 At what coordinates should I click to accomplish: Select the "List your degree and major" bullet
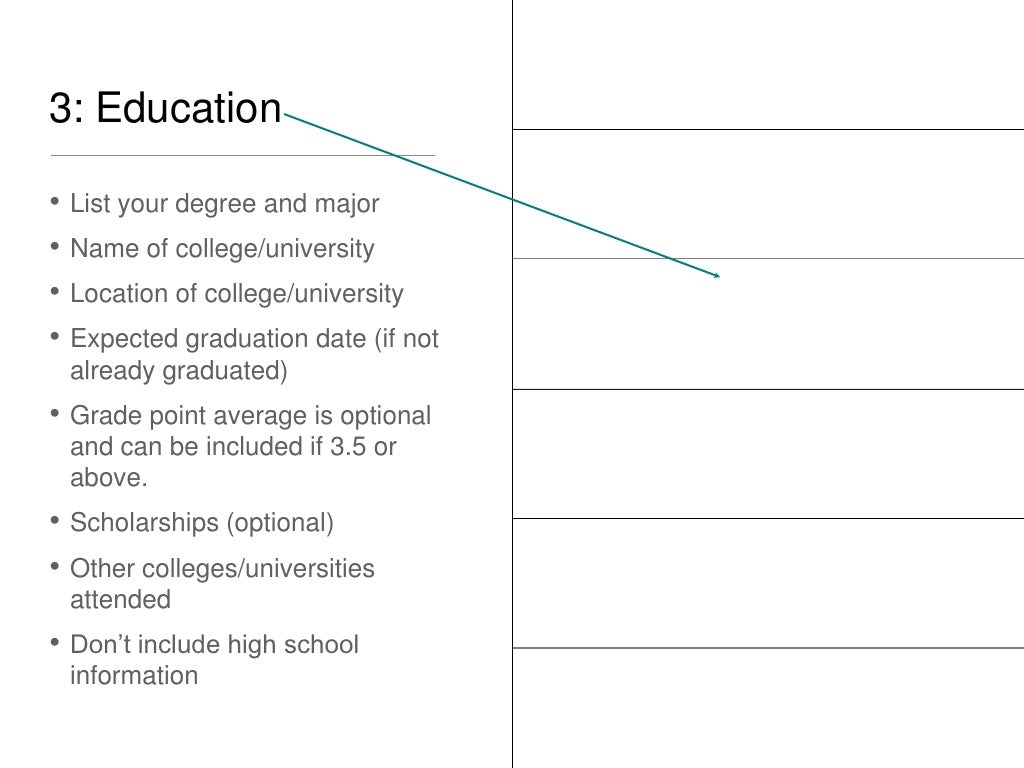225,204
